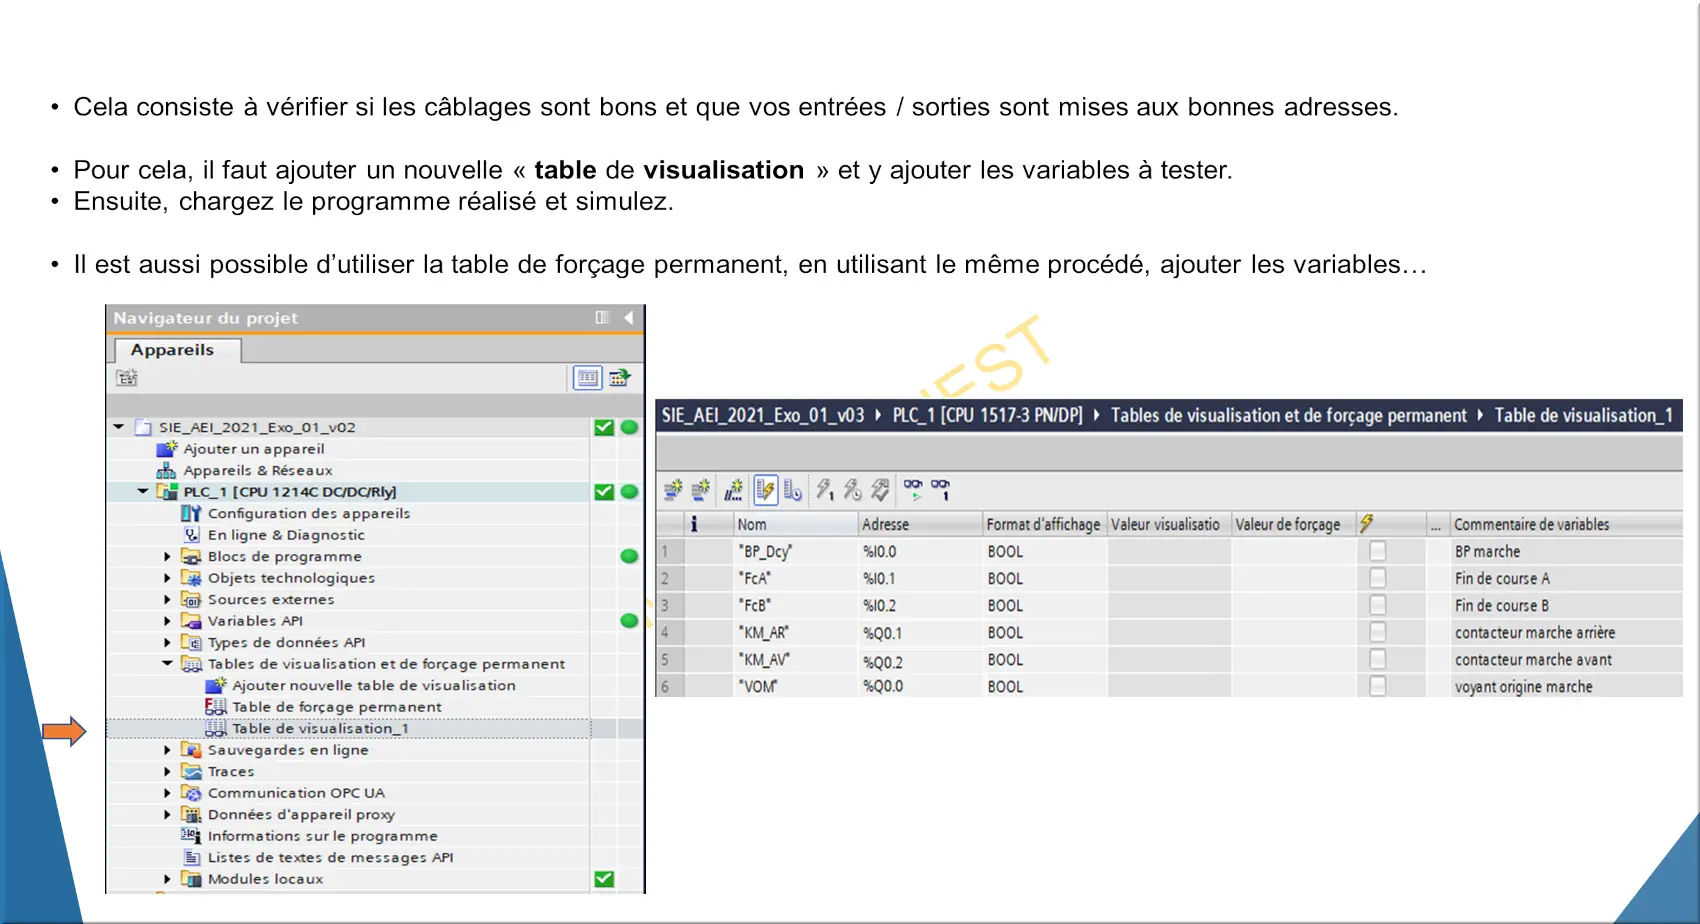Expand Communication OPC UA folder
Screen dimensions: 1700x924
click(167, 792)
